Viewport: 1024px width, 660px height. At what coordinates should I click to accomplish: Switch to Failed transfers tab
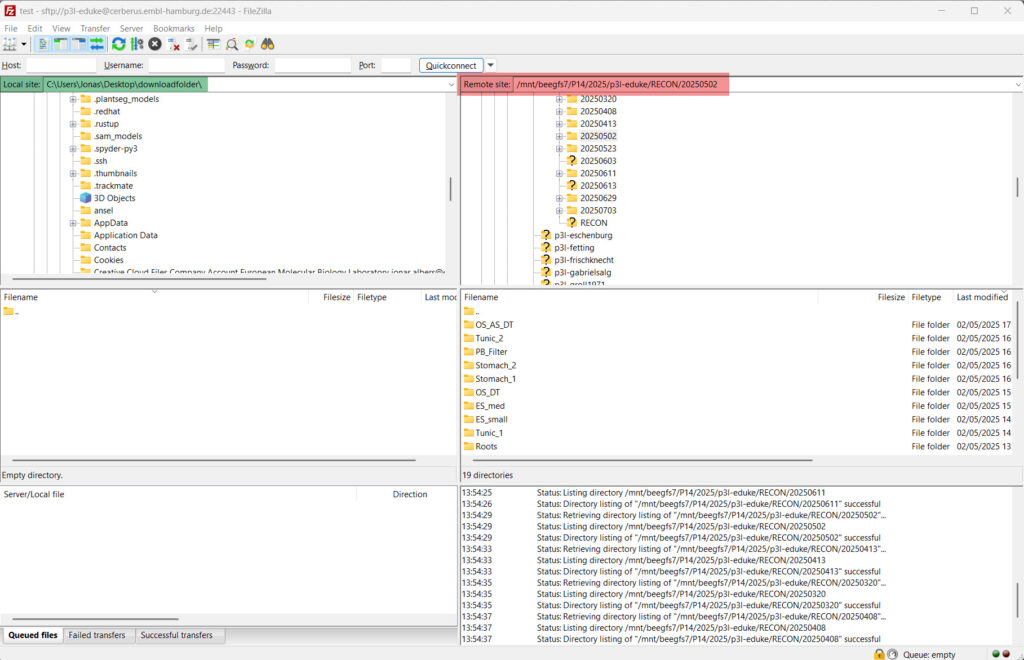pos(97,635)
